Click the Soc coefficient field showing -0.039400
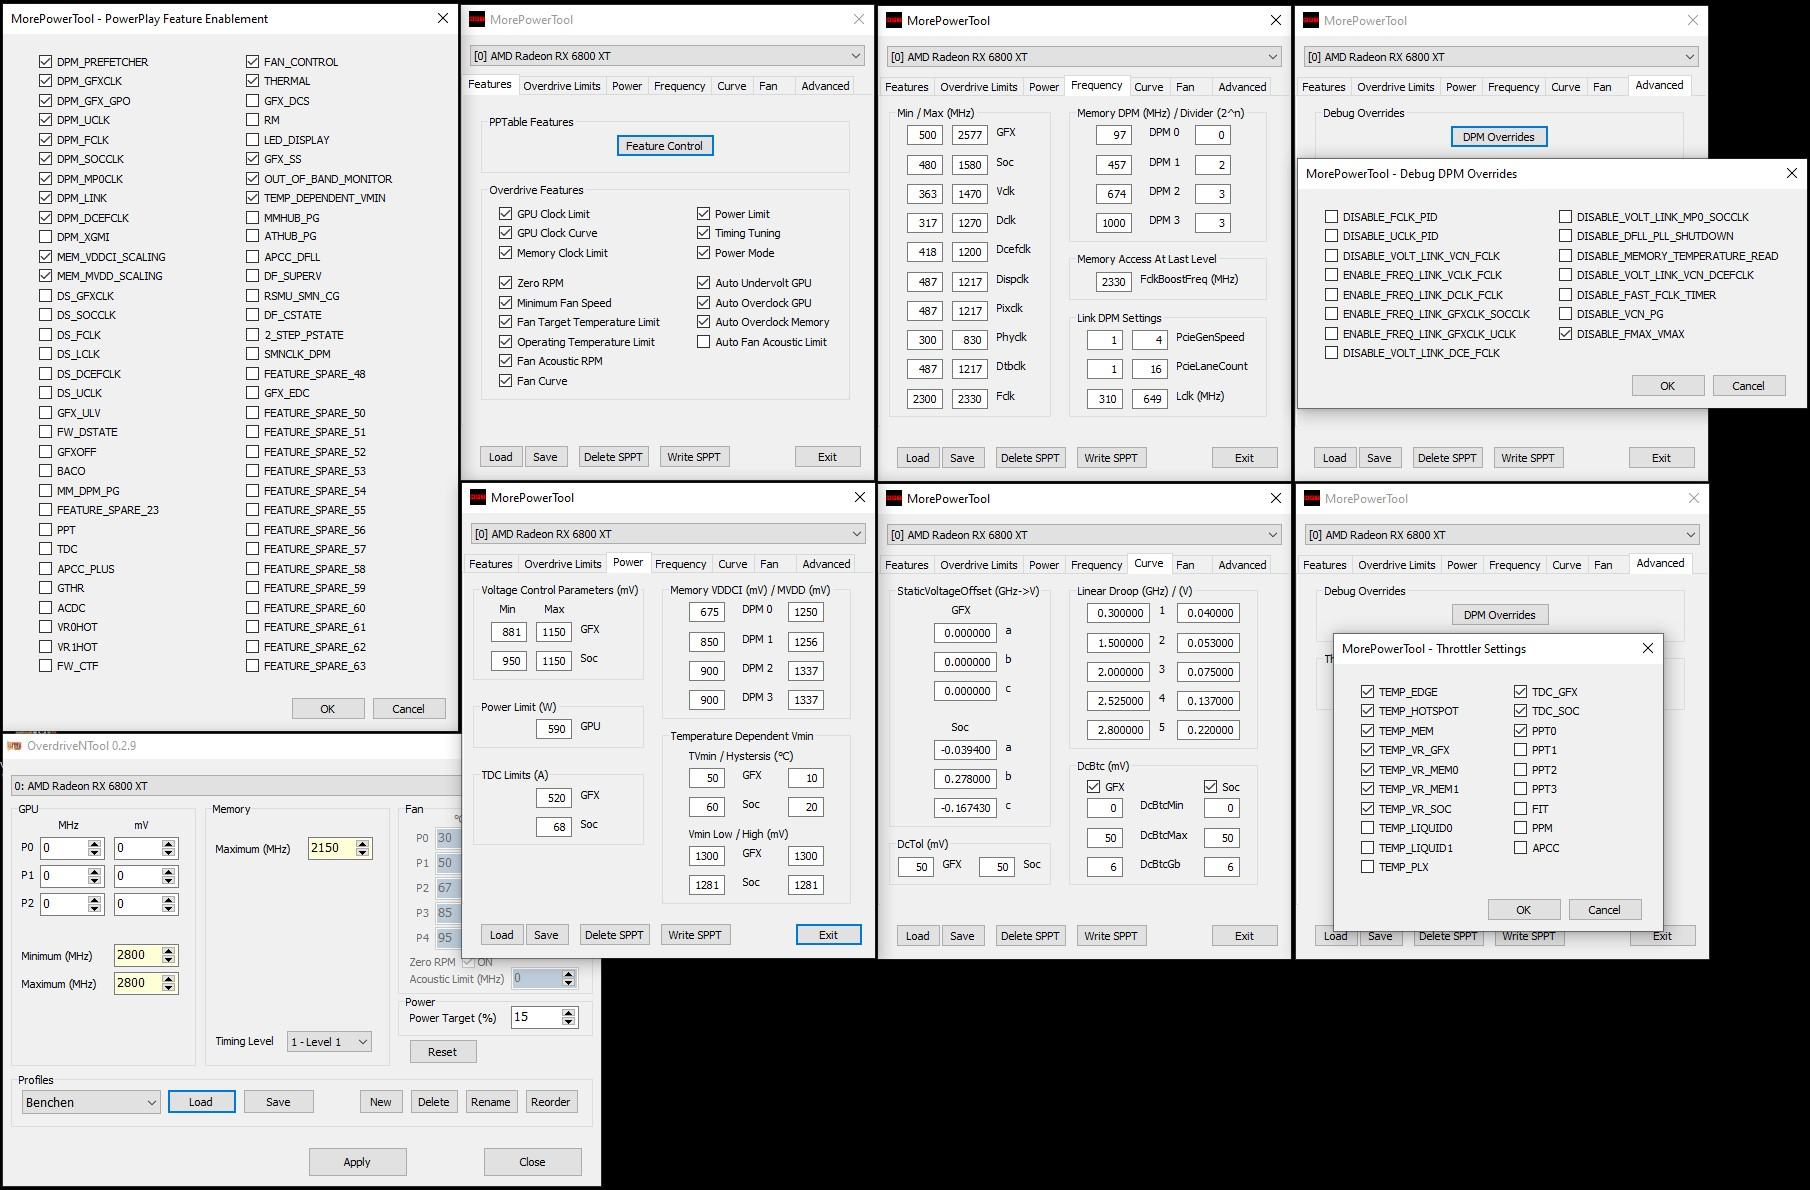This screenshot has width=1810, height=1190. pyautogui.click(x=965, y=750)
